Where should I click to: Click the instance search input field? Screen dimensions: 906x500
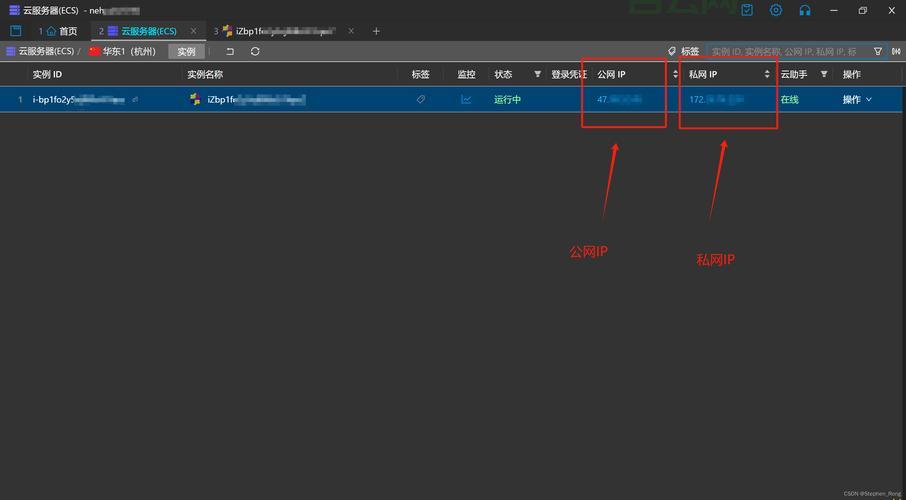click(785, 51)
